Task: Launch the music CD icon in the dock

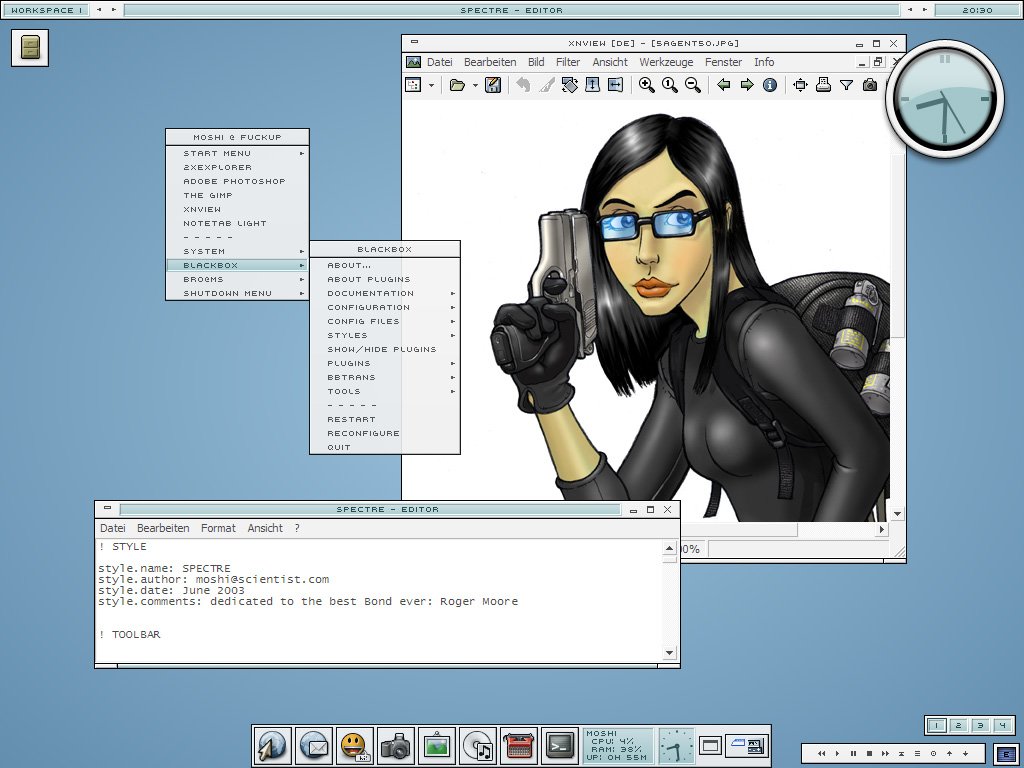Action: (478, 745)
